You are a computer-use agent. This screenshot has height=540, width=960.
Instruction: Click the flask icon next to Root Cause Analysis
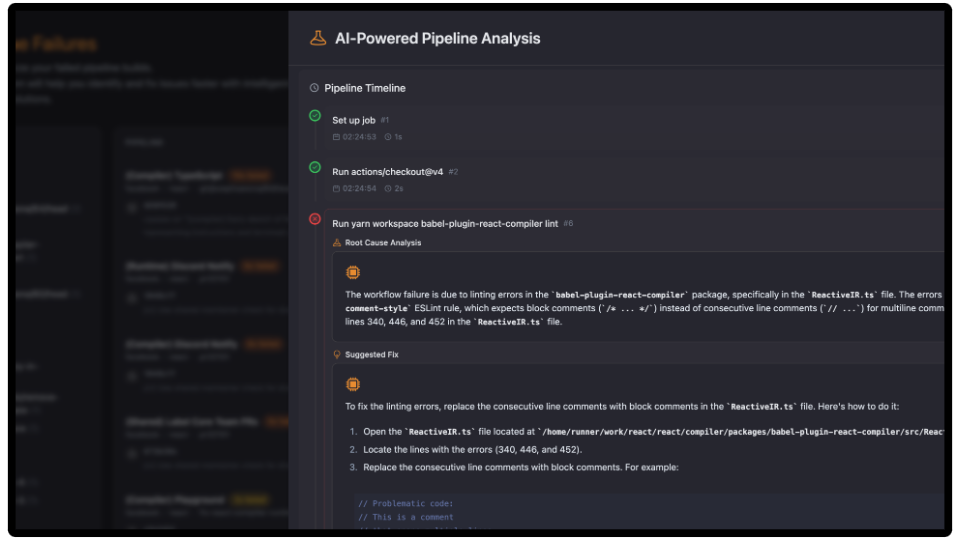(x=337, y=243)
